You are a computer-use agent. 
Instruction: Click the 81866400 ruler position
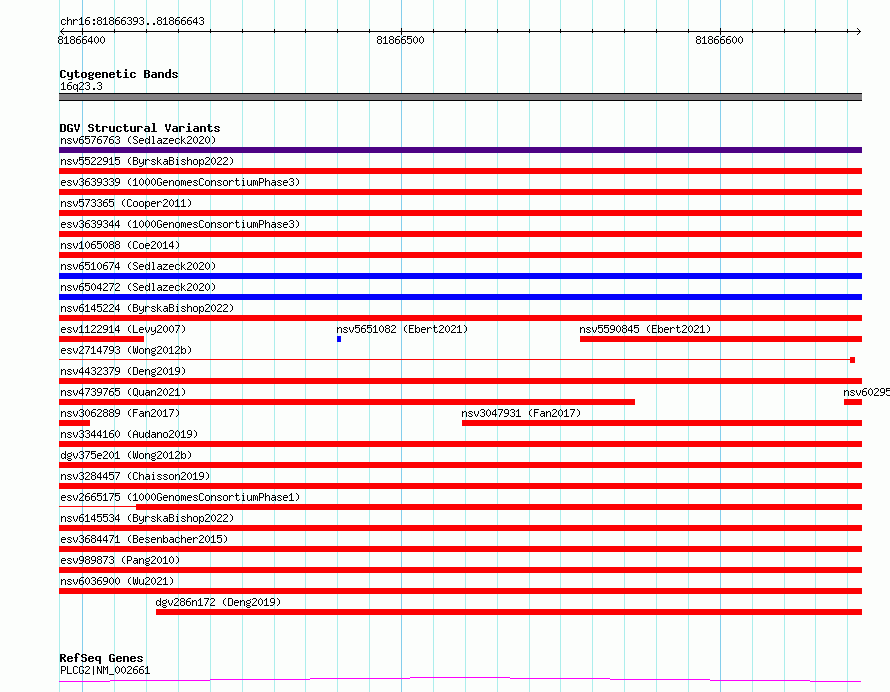click(82, 40)
